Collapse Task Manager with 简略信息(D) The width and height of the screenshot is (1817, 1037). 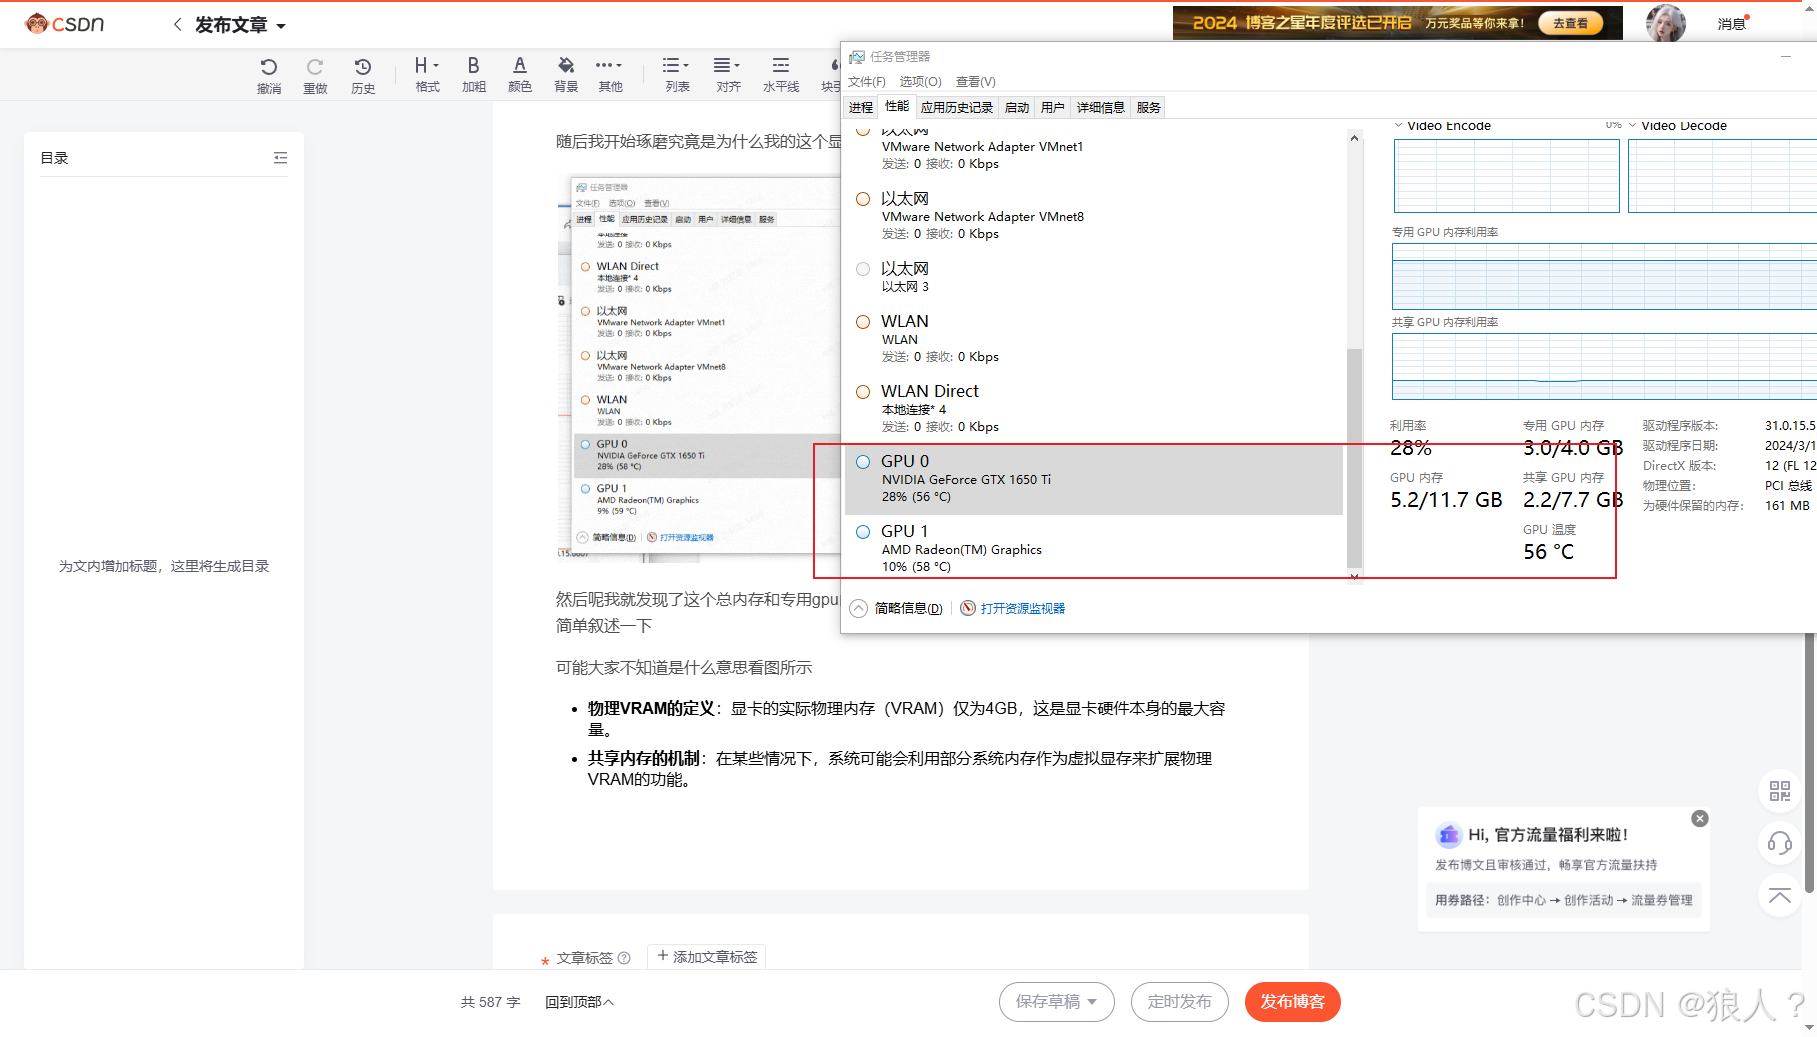pyautogui.click(x=897, y=608)
